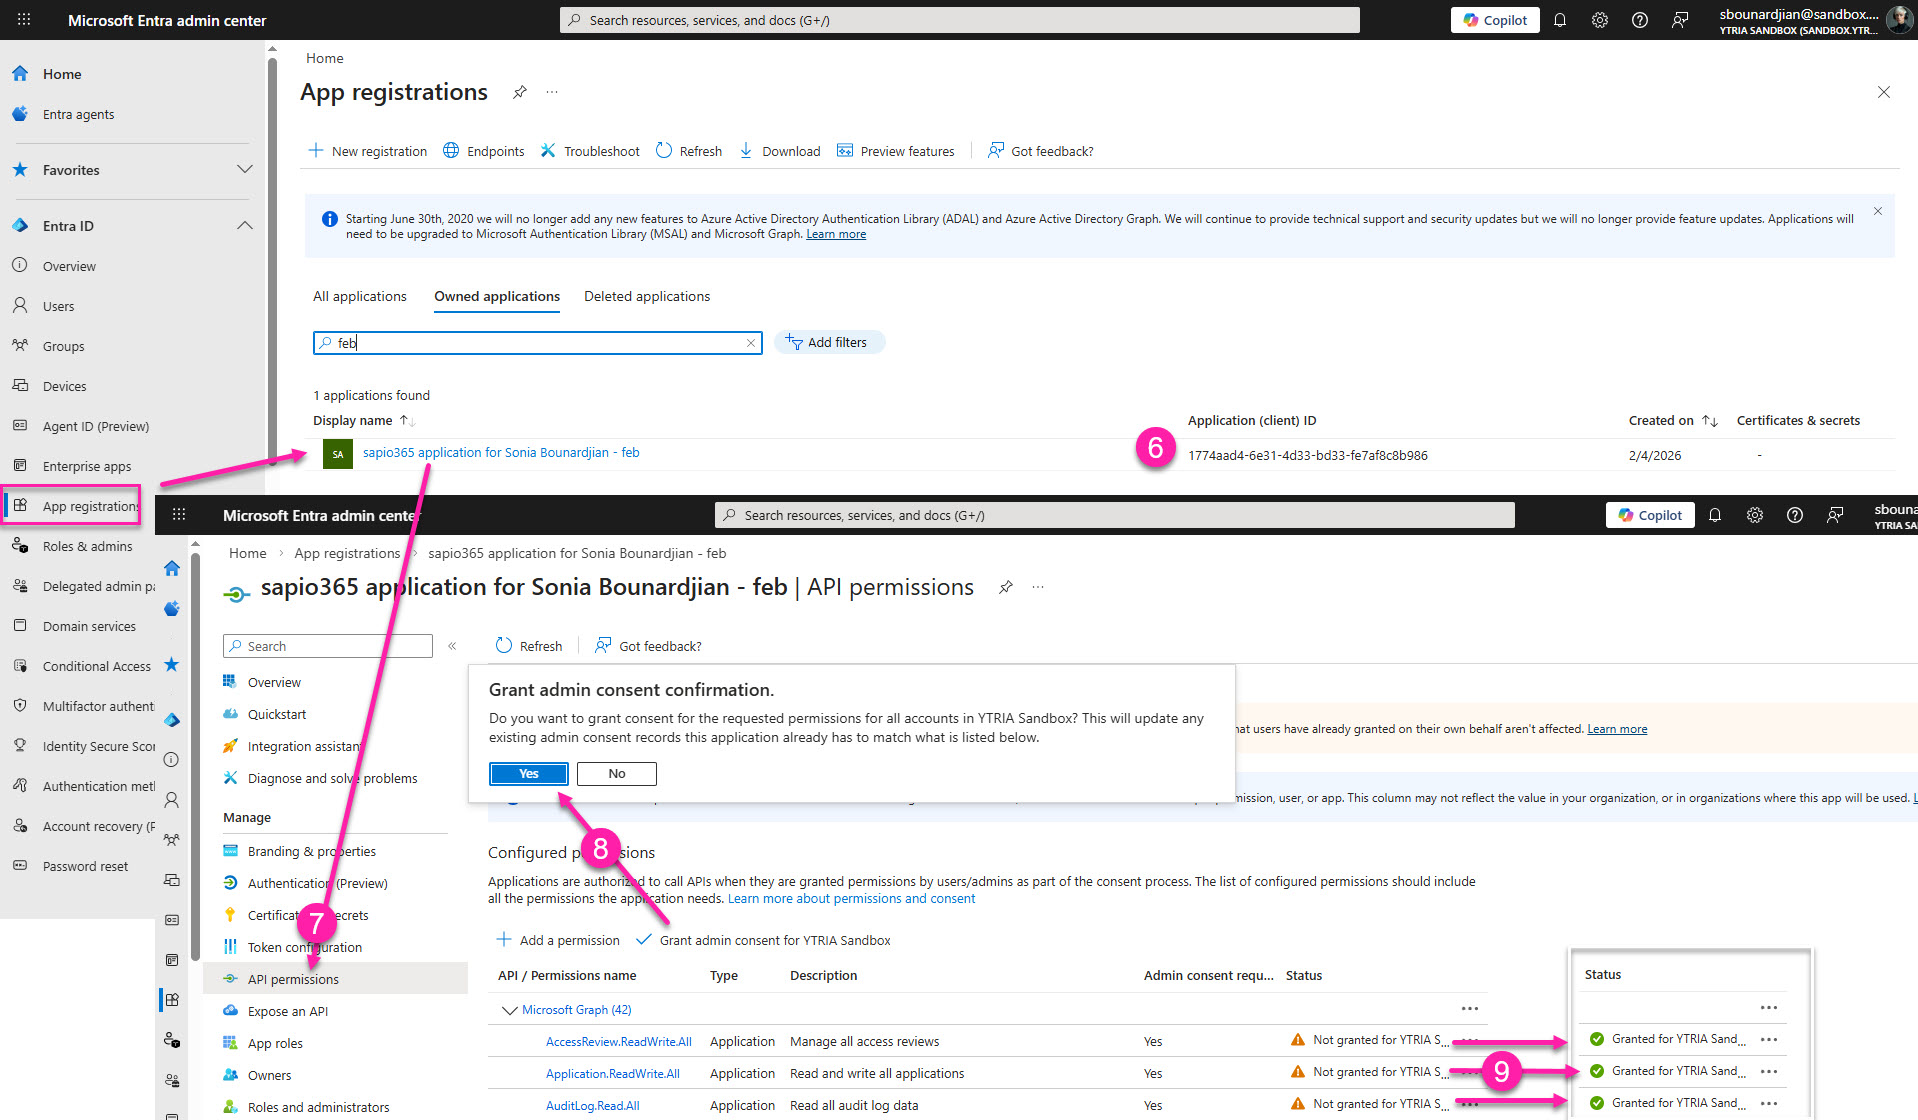The height and width of the screenshot is (1120, 1918).
Task: Collapse the Entra ID navigation section
Action: (x=244, y=226)
